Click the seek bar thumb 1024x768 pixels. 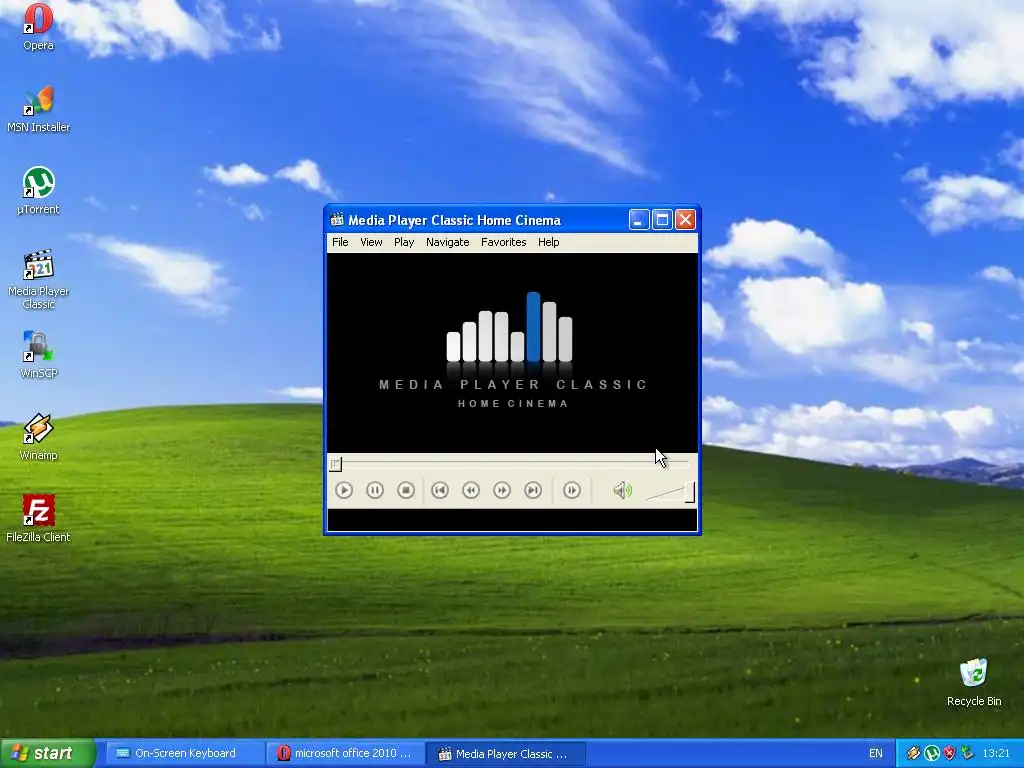(335, 464)
